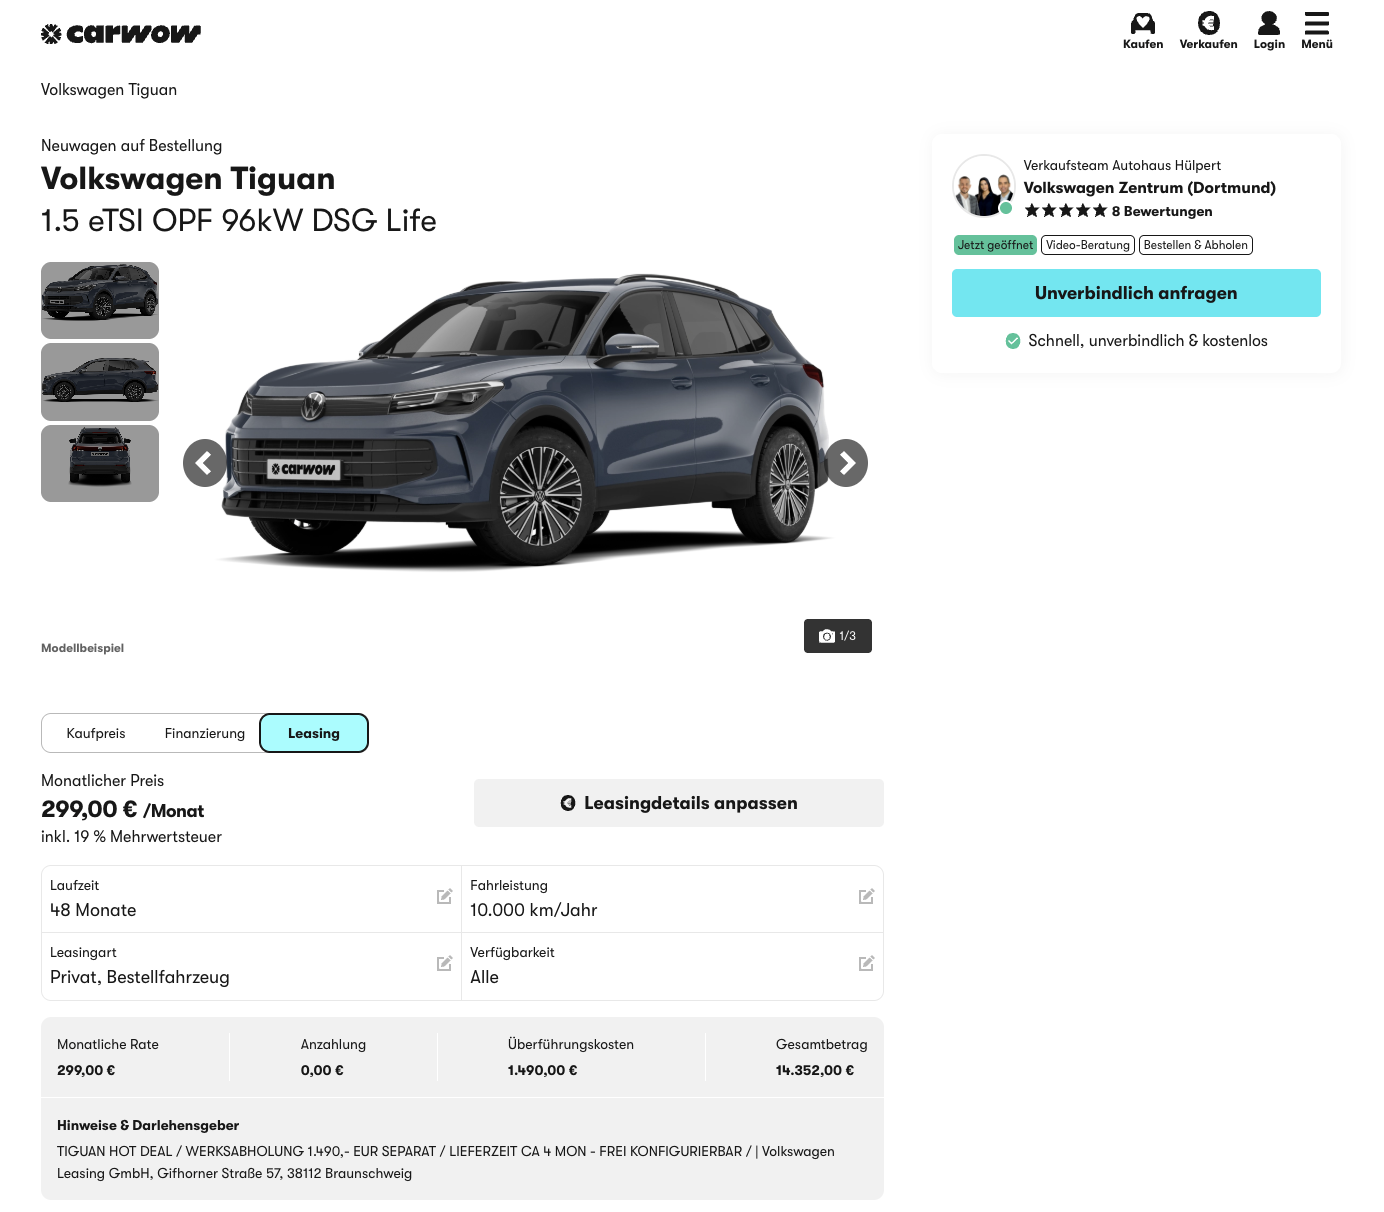Click Unverbindlich anfragen button
This screenshot has height=1212, width=1384.
(x=1135, y=293)
